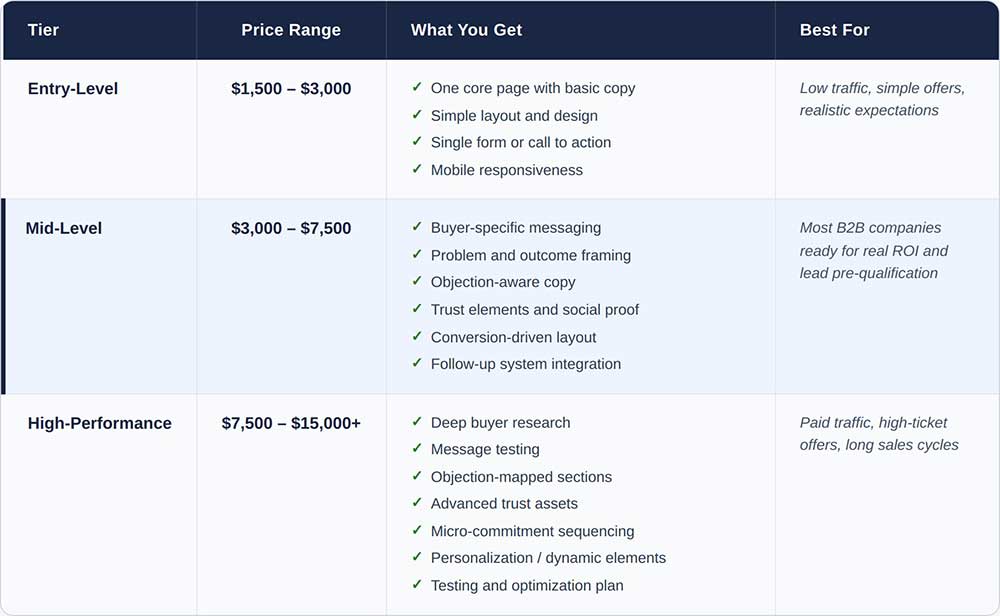Click the Price Range column header
Screen dimensions: 1000x616
click(291, 30)
